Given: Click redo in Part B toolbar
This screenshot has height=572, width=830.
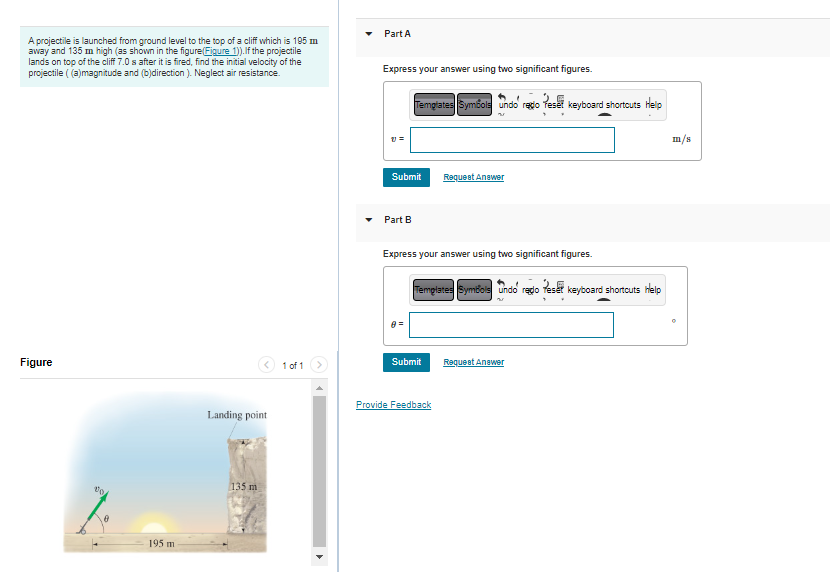Looking at the screenshot, I should coord(530,290).
